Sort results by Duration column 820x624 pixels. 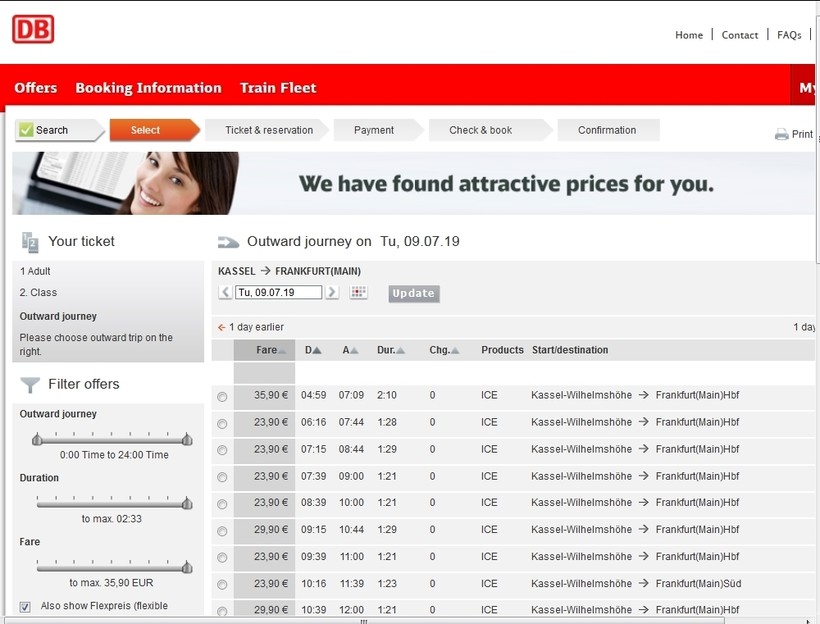[390, 350]
